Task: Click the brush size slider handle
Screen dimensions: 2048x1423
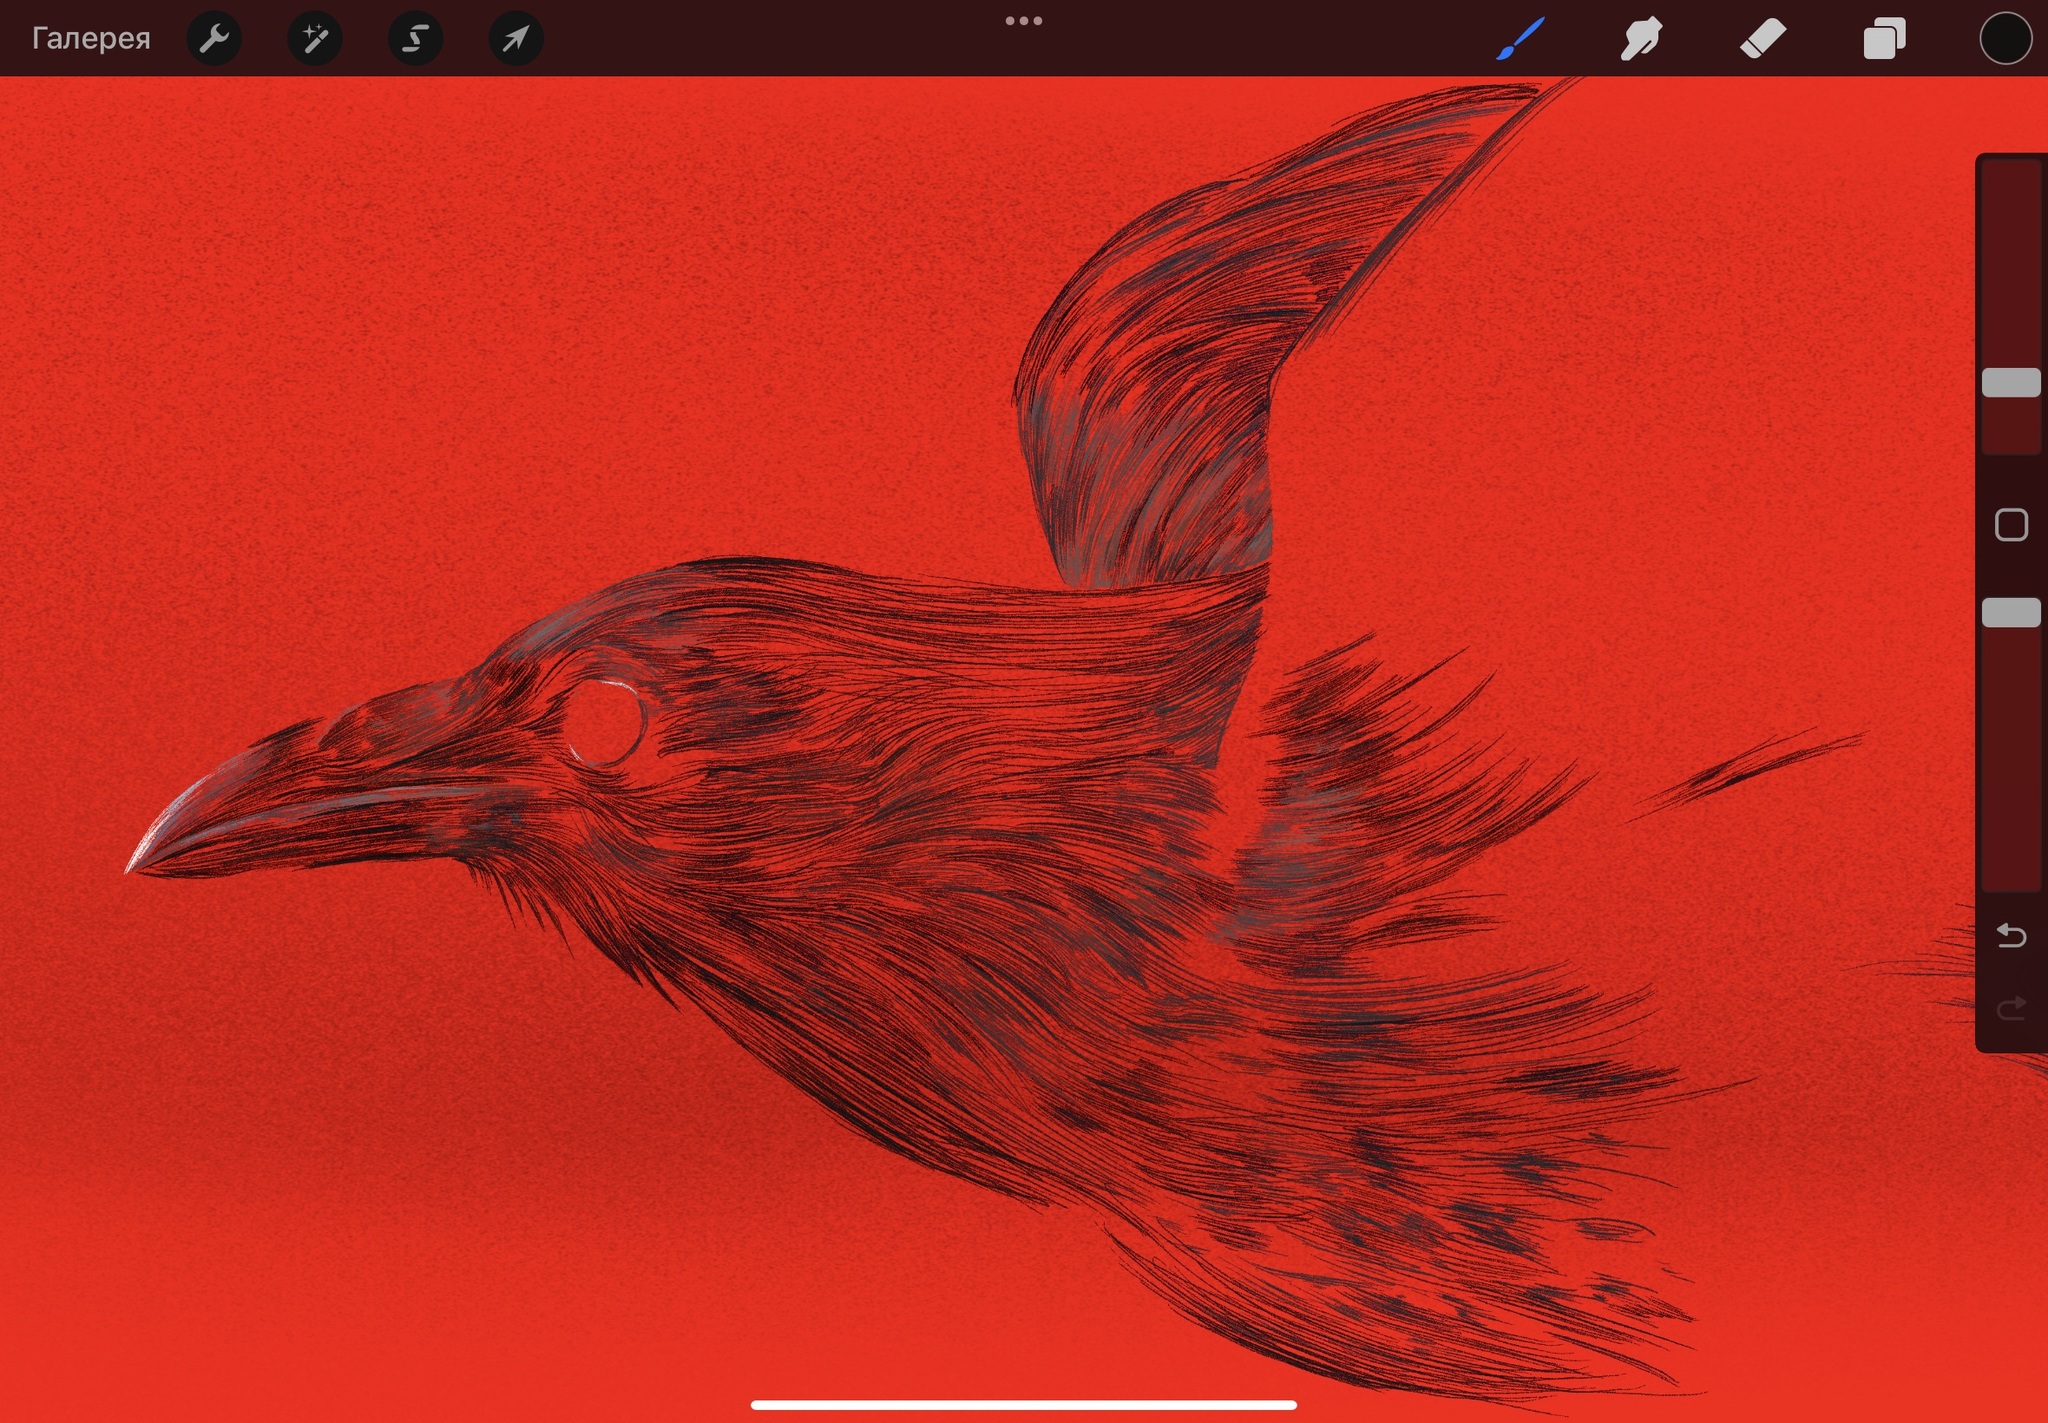Action: coord(2011,383)
